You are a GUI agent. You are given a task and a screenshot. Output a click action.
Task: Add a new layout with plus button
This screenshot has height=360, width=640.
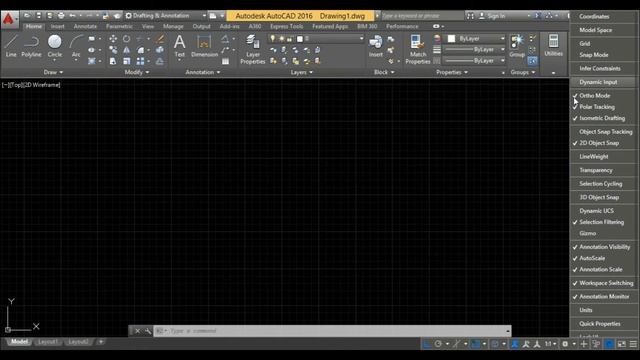pyautogui.click(x=101, y=342)
